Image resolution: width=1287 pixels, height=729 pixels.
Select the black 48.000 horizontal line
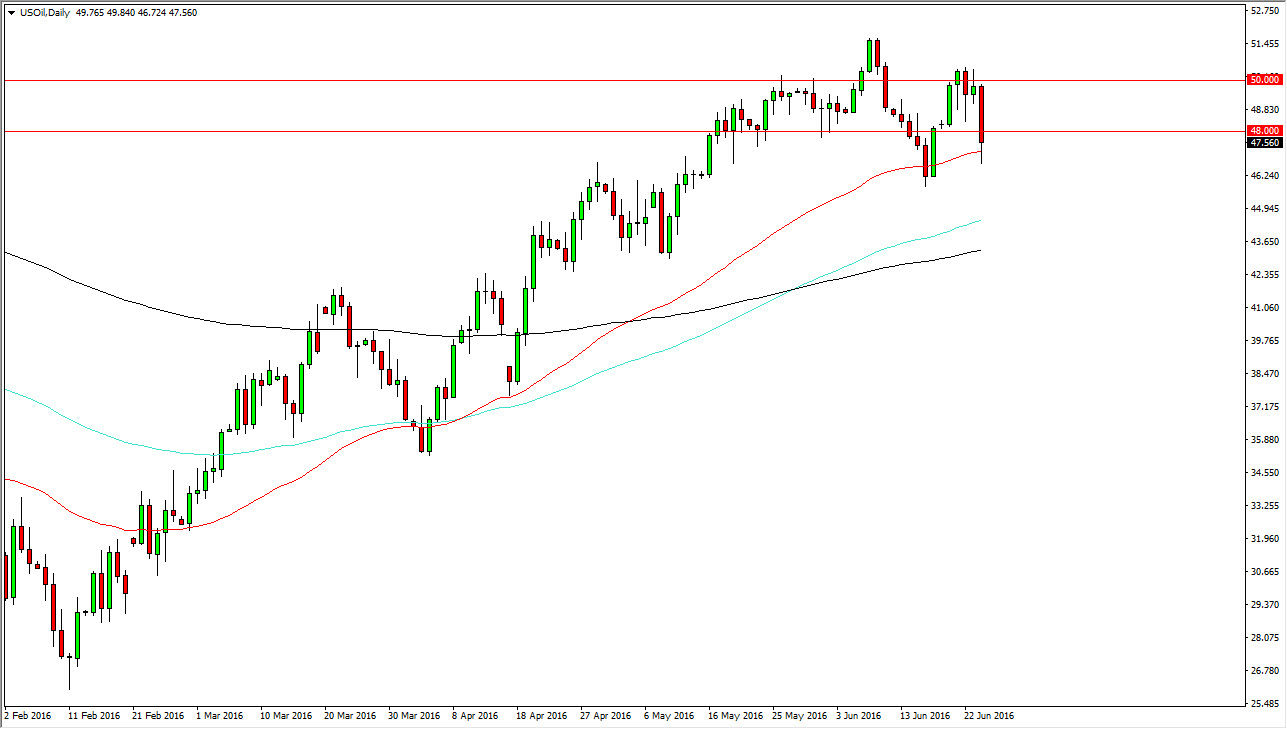600,131
